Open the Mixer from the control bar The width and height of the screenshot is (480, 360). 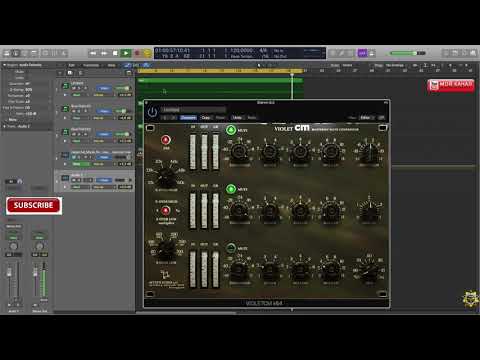tap(54, 53)
